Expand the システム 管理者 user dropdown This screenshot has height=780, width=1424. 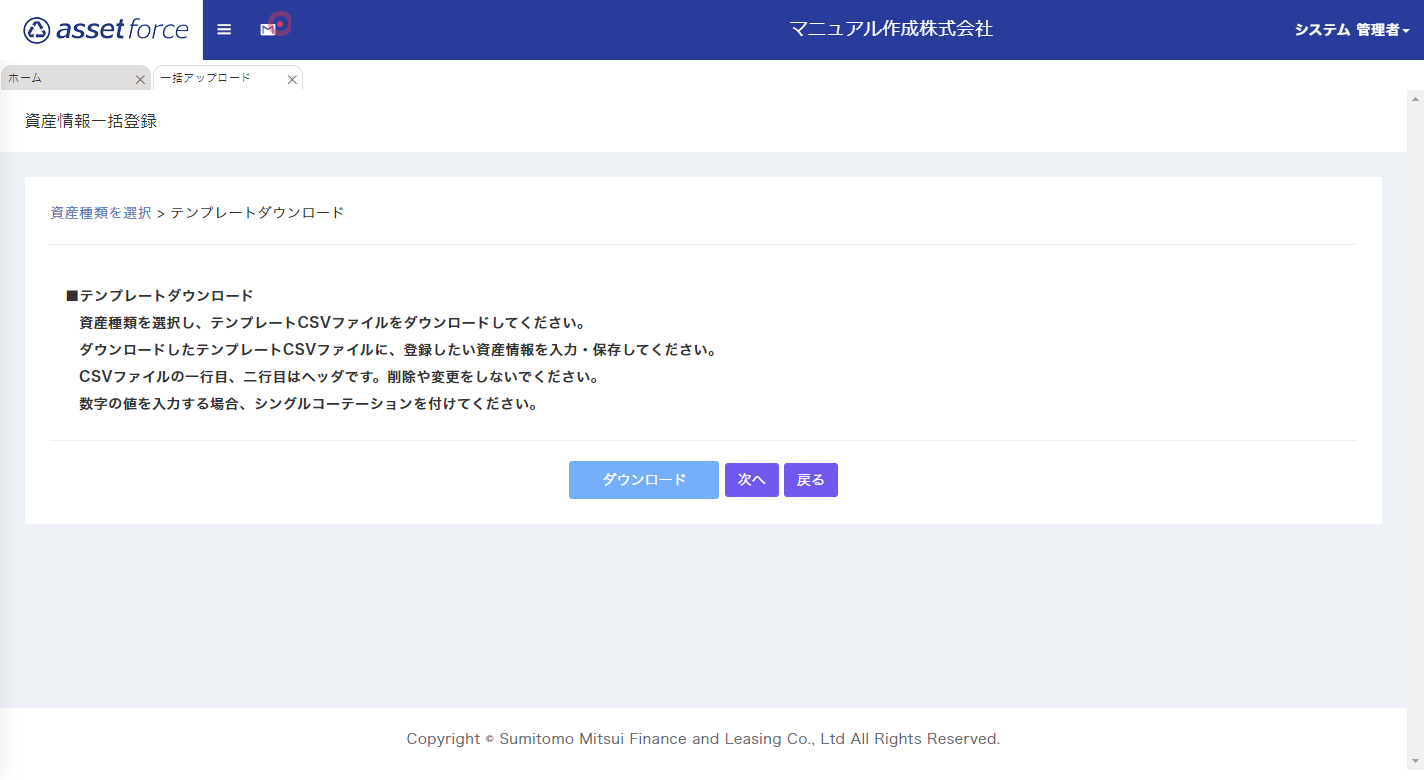(x=1352, y=30)
